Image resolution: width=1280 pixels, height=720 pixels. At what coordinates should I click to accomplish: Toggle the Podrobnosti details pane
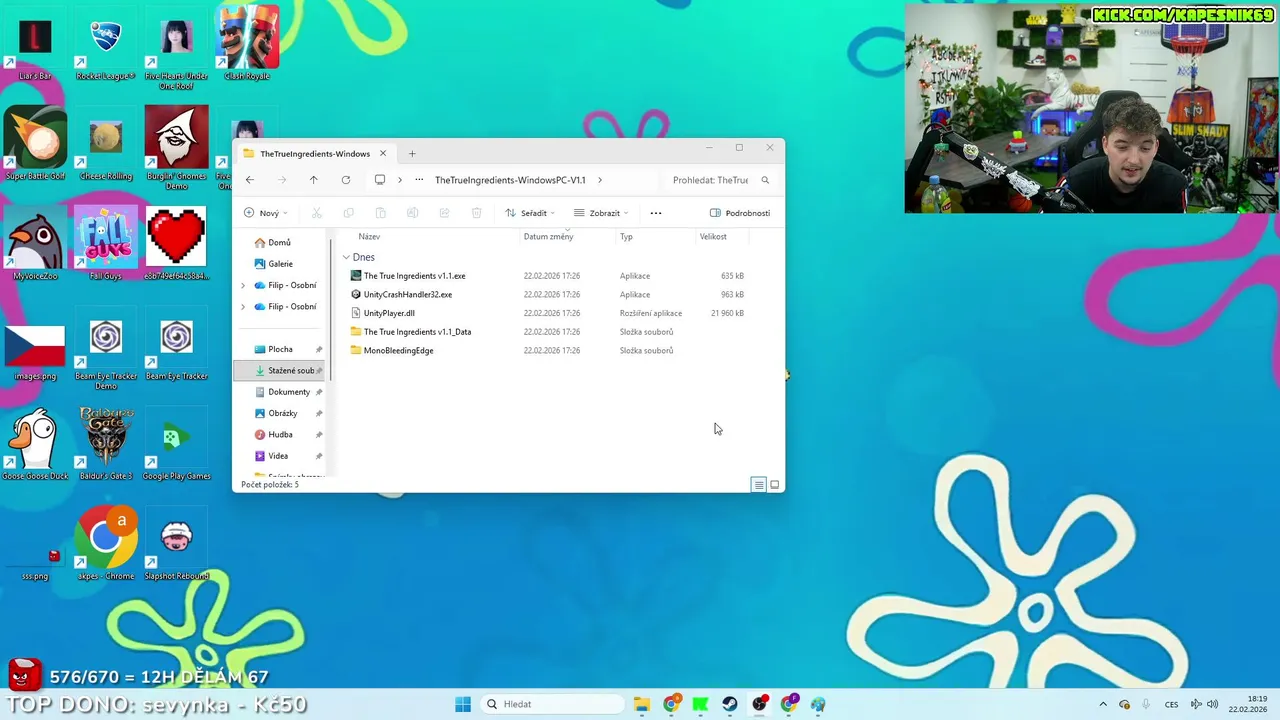(x=740, y=213)
